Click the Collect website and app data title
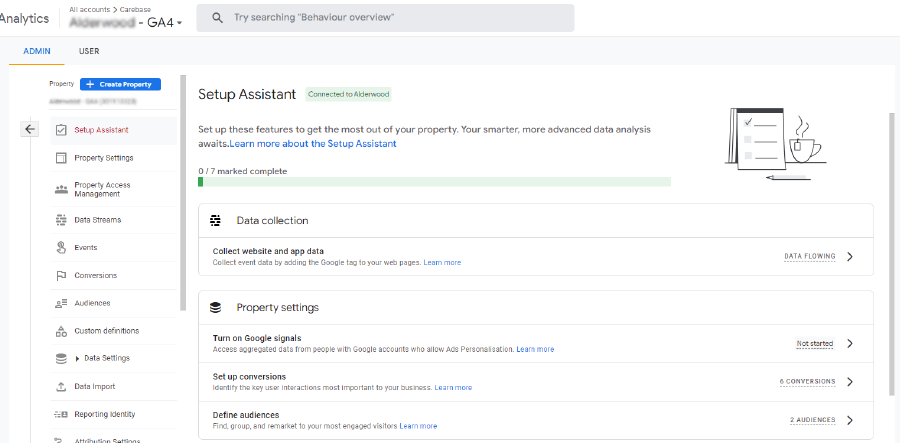The height and width of the screenshot is (443, 900). pyautogui.click(x=268, y=251)
